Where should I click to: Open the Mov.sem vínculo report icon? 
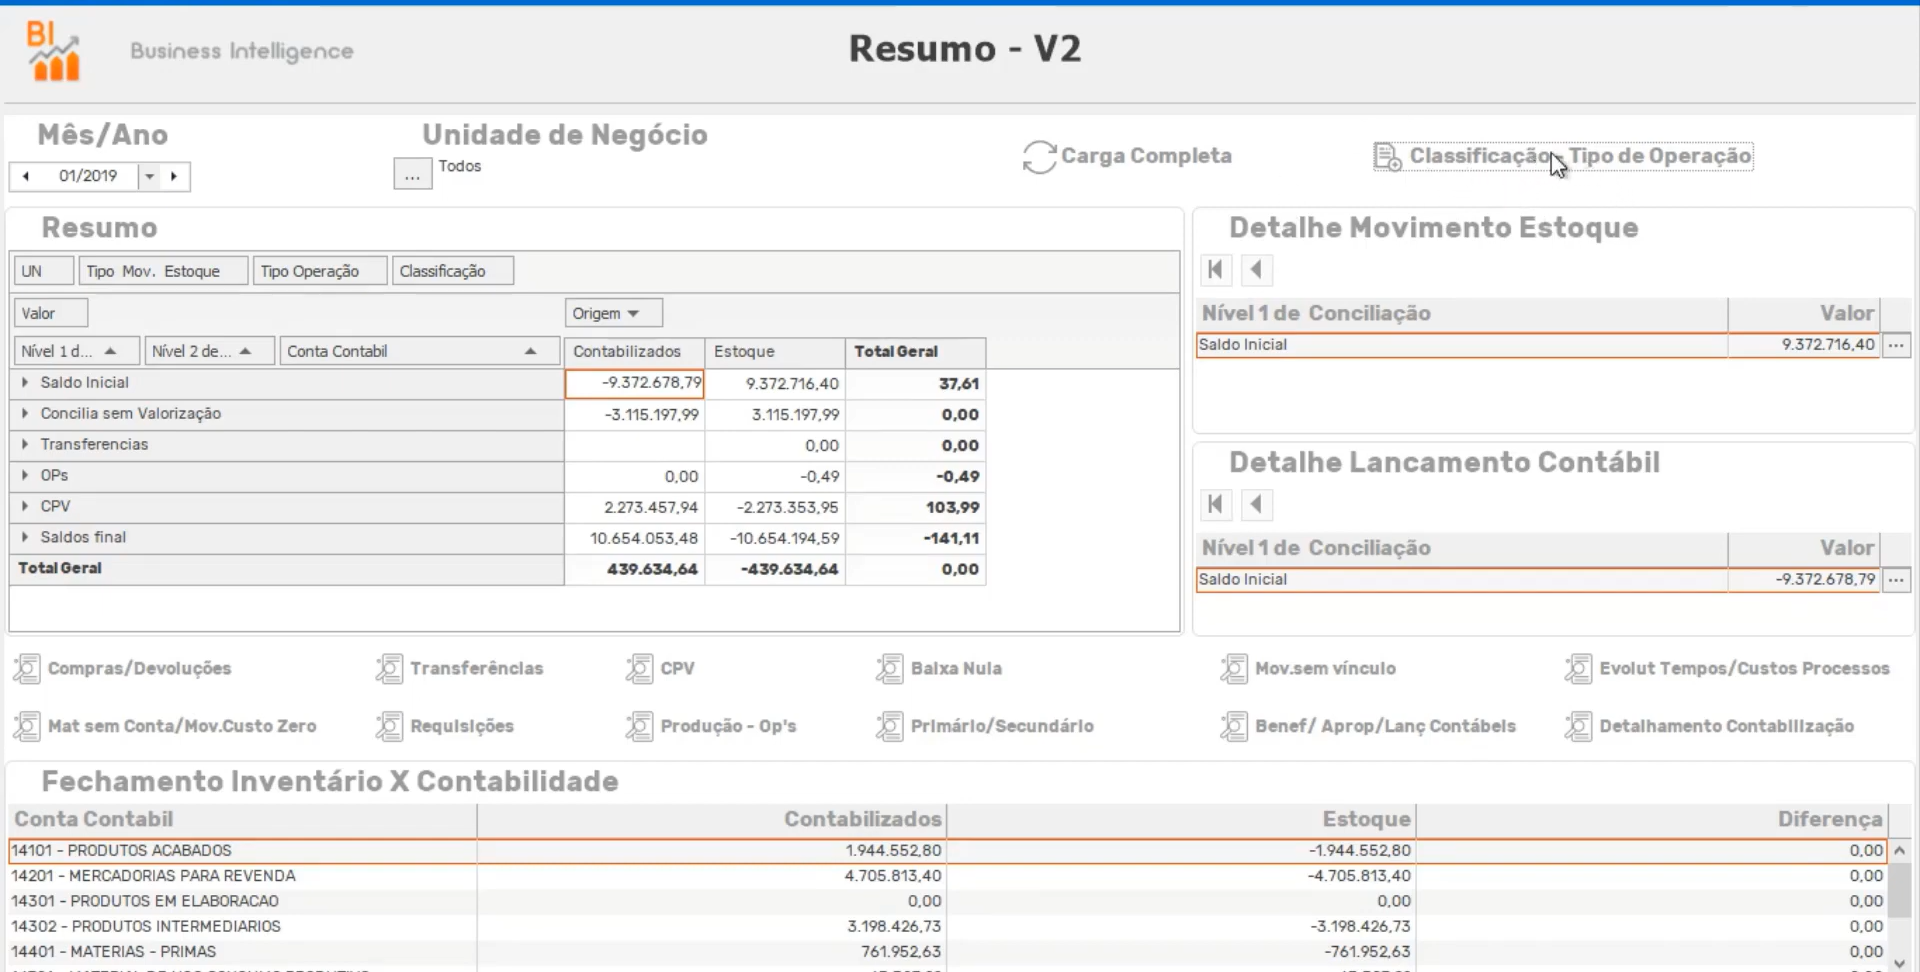click(x=1234, y=668)
